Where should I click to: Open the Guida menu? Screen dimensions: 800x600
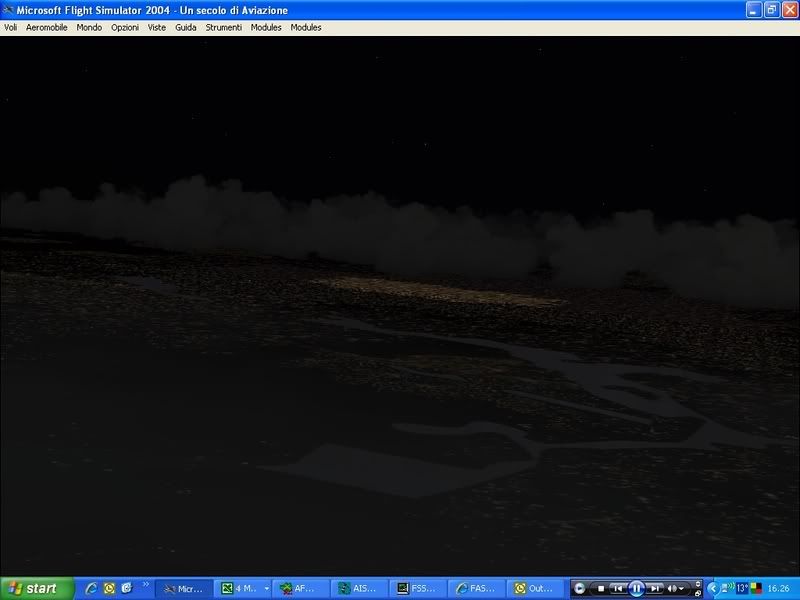tap(186, 28)
